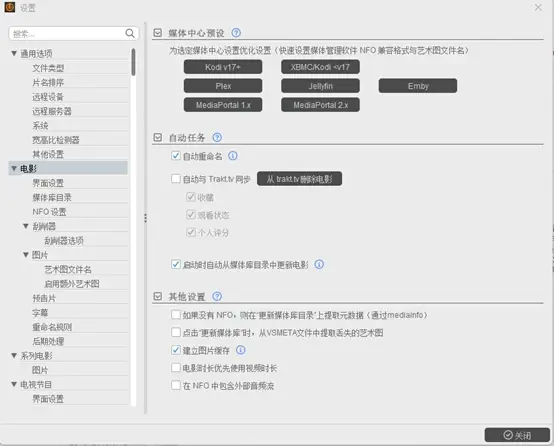Apply the Kodi v17+ preset
Screen dimensions: 554x446
tap(223, 67)
